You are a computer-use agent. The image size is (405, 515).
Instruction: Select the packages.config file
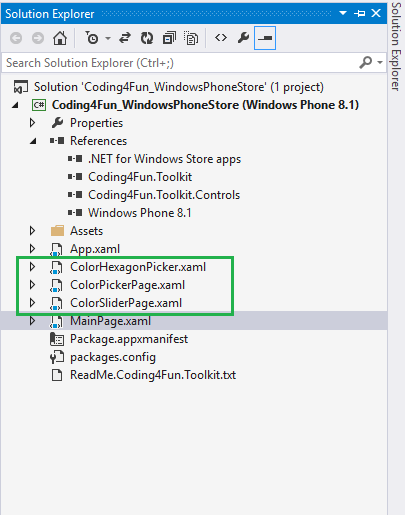113,357
